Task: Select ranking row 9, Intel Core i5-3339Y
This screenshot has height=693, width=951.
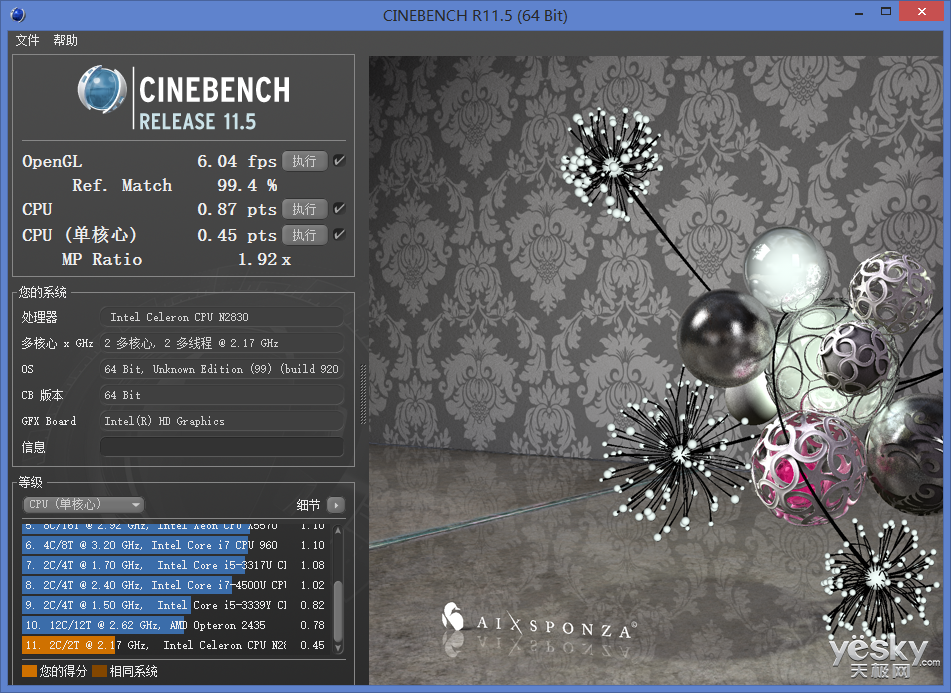Action: 175,605
